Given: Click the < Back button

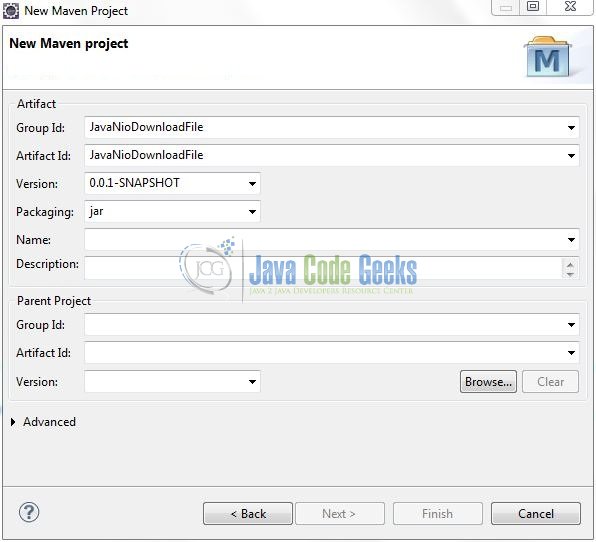Looking at the screenshot, I should coord(248,514).
